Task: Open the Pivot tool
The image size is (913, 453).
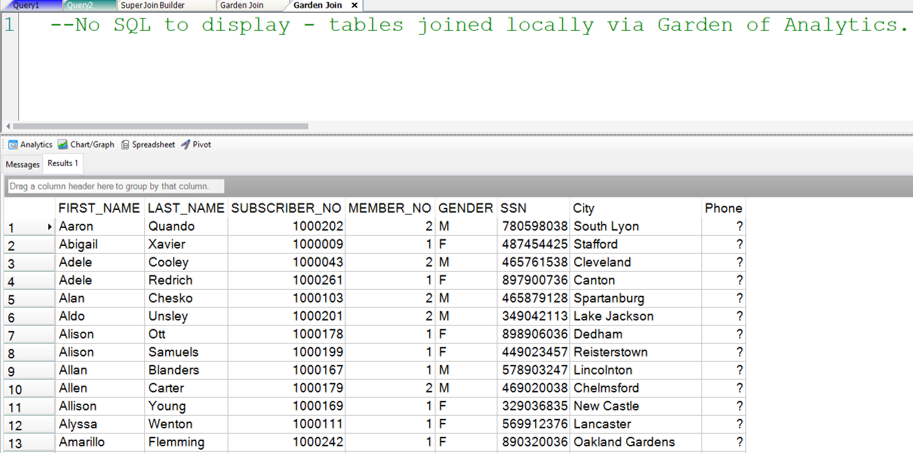Action: coord(196,145)
